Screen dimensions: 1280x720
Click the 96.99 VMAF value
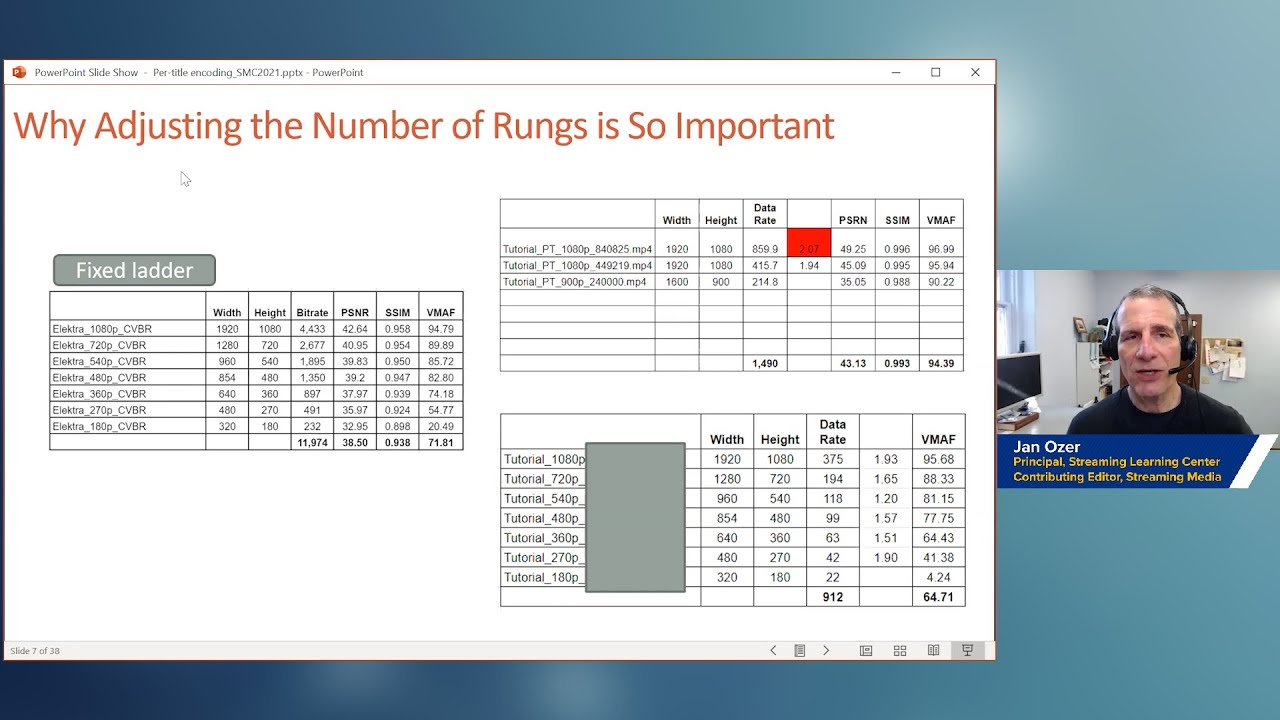click(941, 249)
